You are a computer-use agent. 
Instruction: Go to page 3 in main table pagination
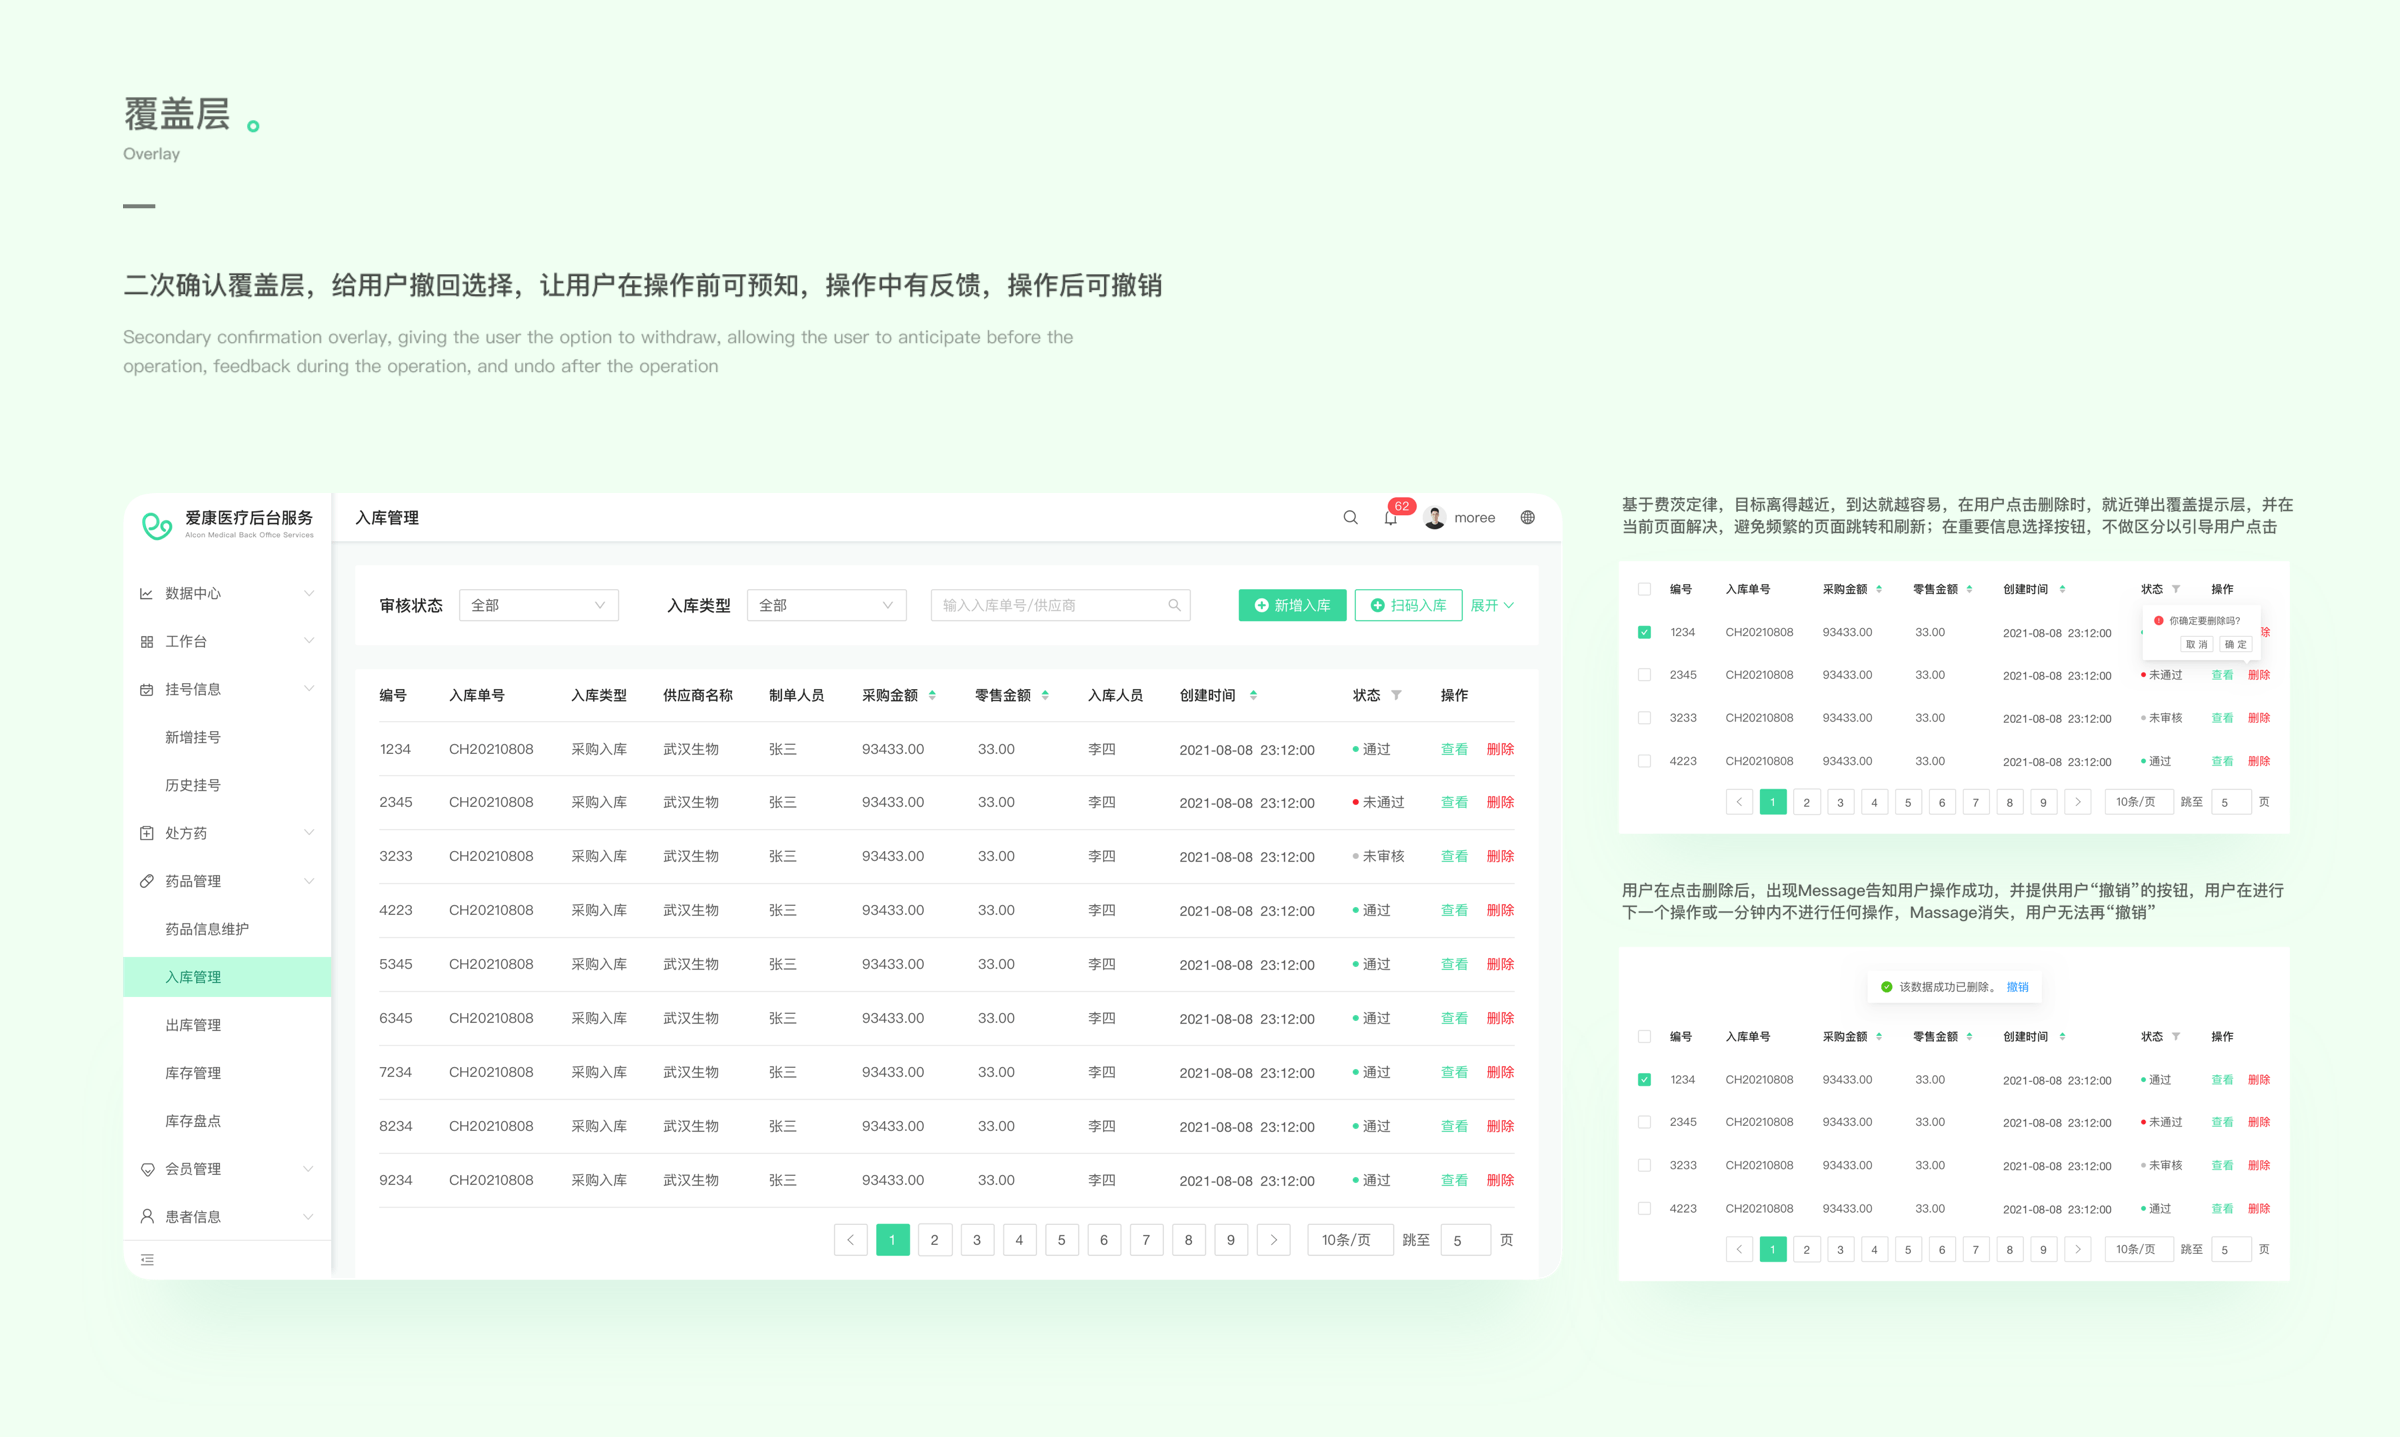(977, 1240)
